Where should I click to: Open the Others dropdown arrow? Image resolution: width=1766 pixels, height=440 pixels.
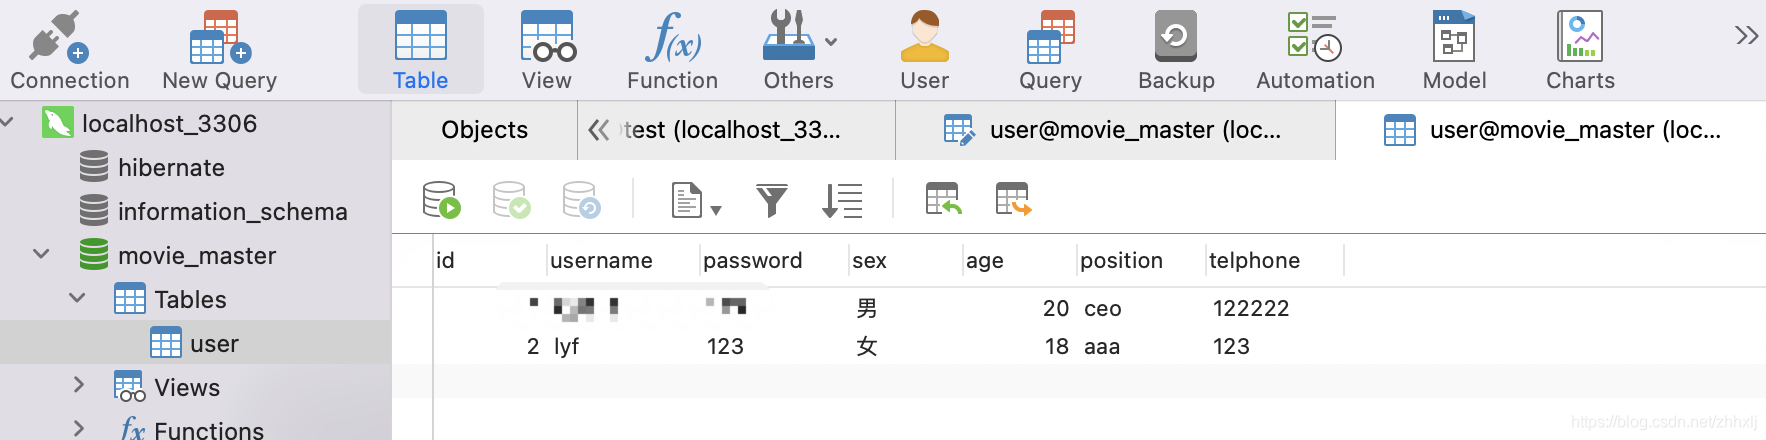pyautogui.click(x=831, y=42)
